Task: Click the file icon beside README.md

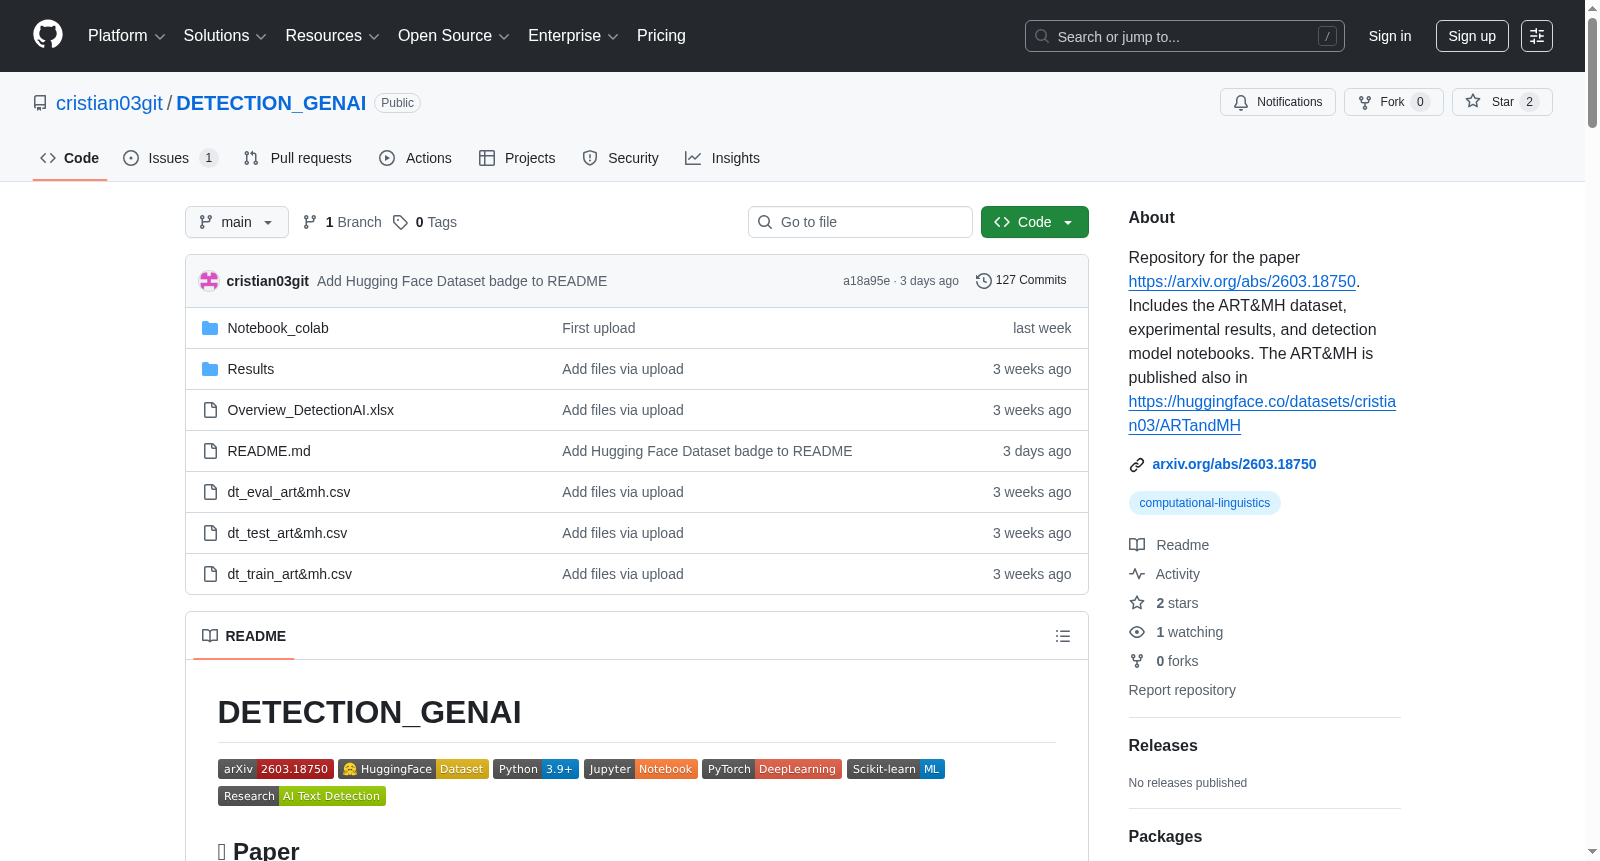Action: (210, 451)
